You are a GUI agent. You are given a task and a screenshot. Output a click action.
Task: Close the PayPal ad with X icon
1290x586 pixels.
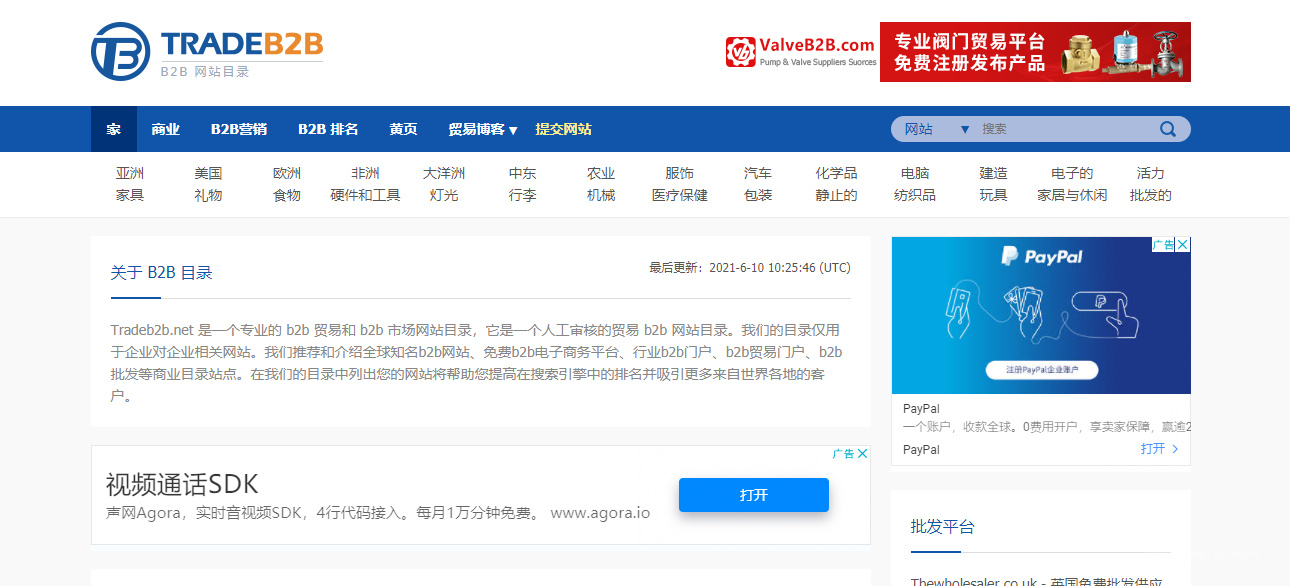coord(1183,245)
